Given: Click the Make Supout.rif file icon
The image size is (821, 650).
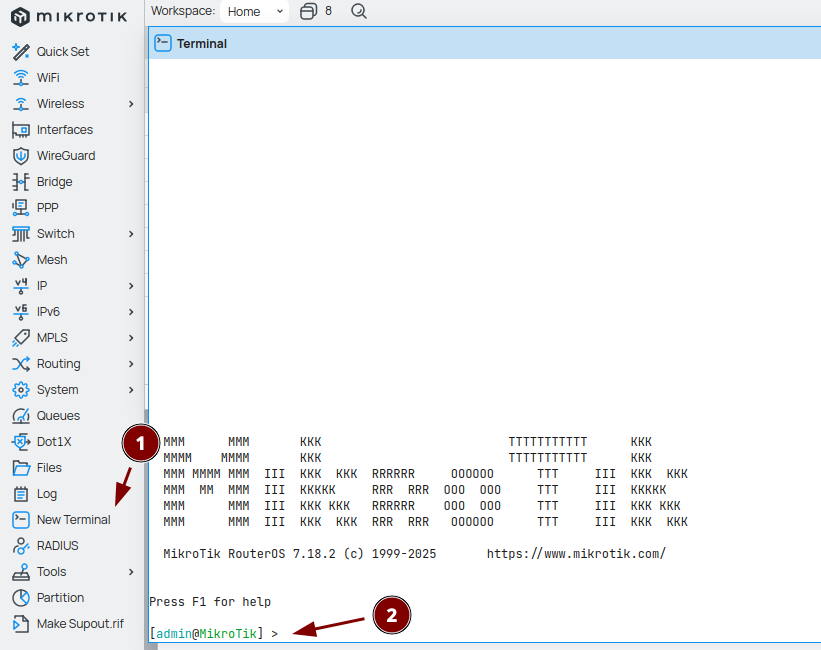Looking at the screenshot, I should point(20,624).
